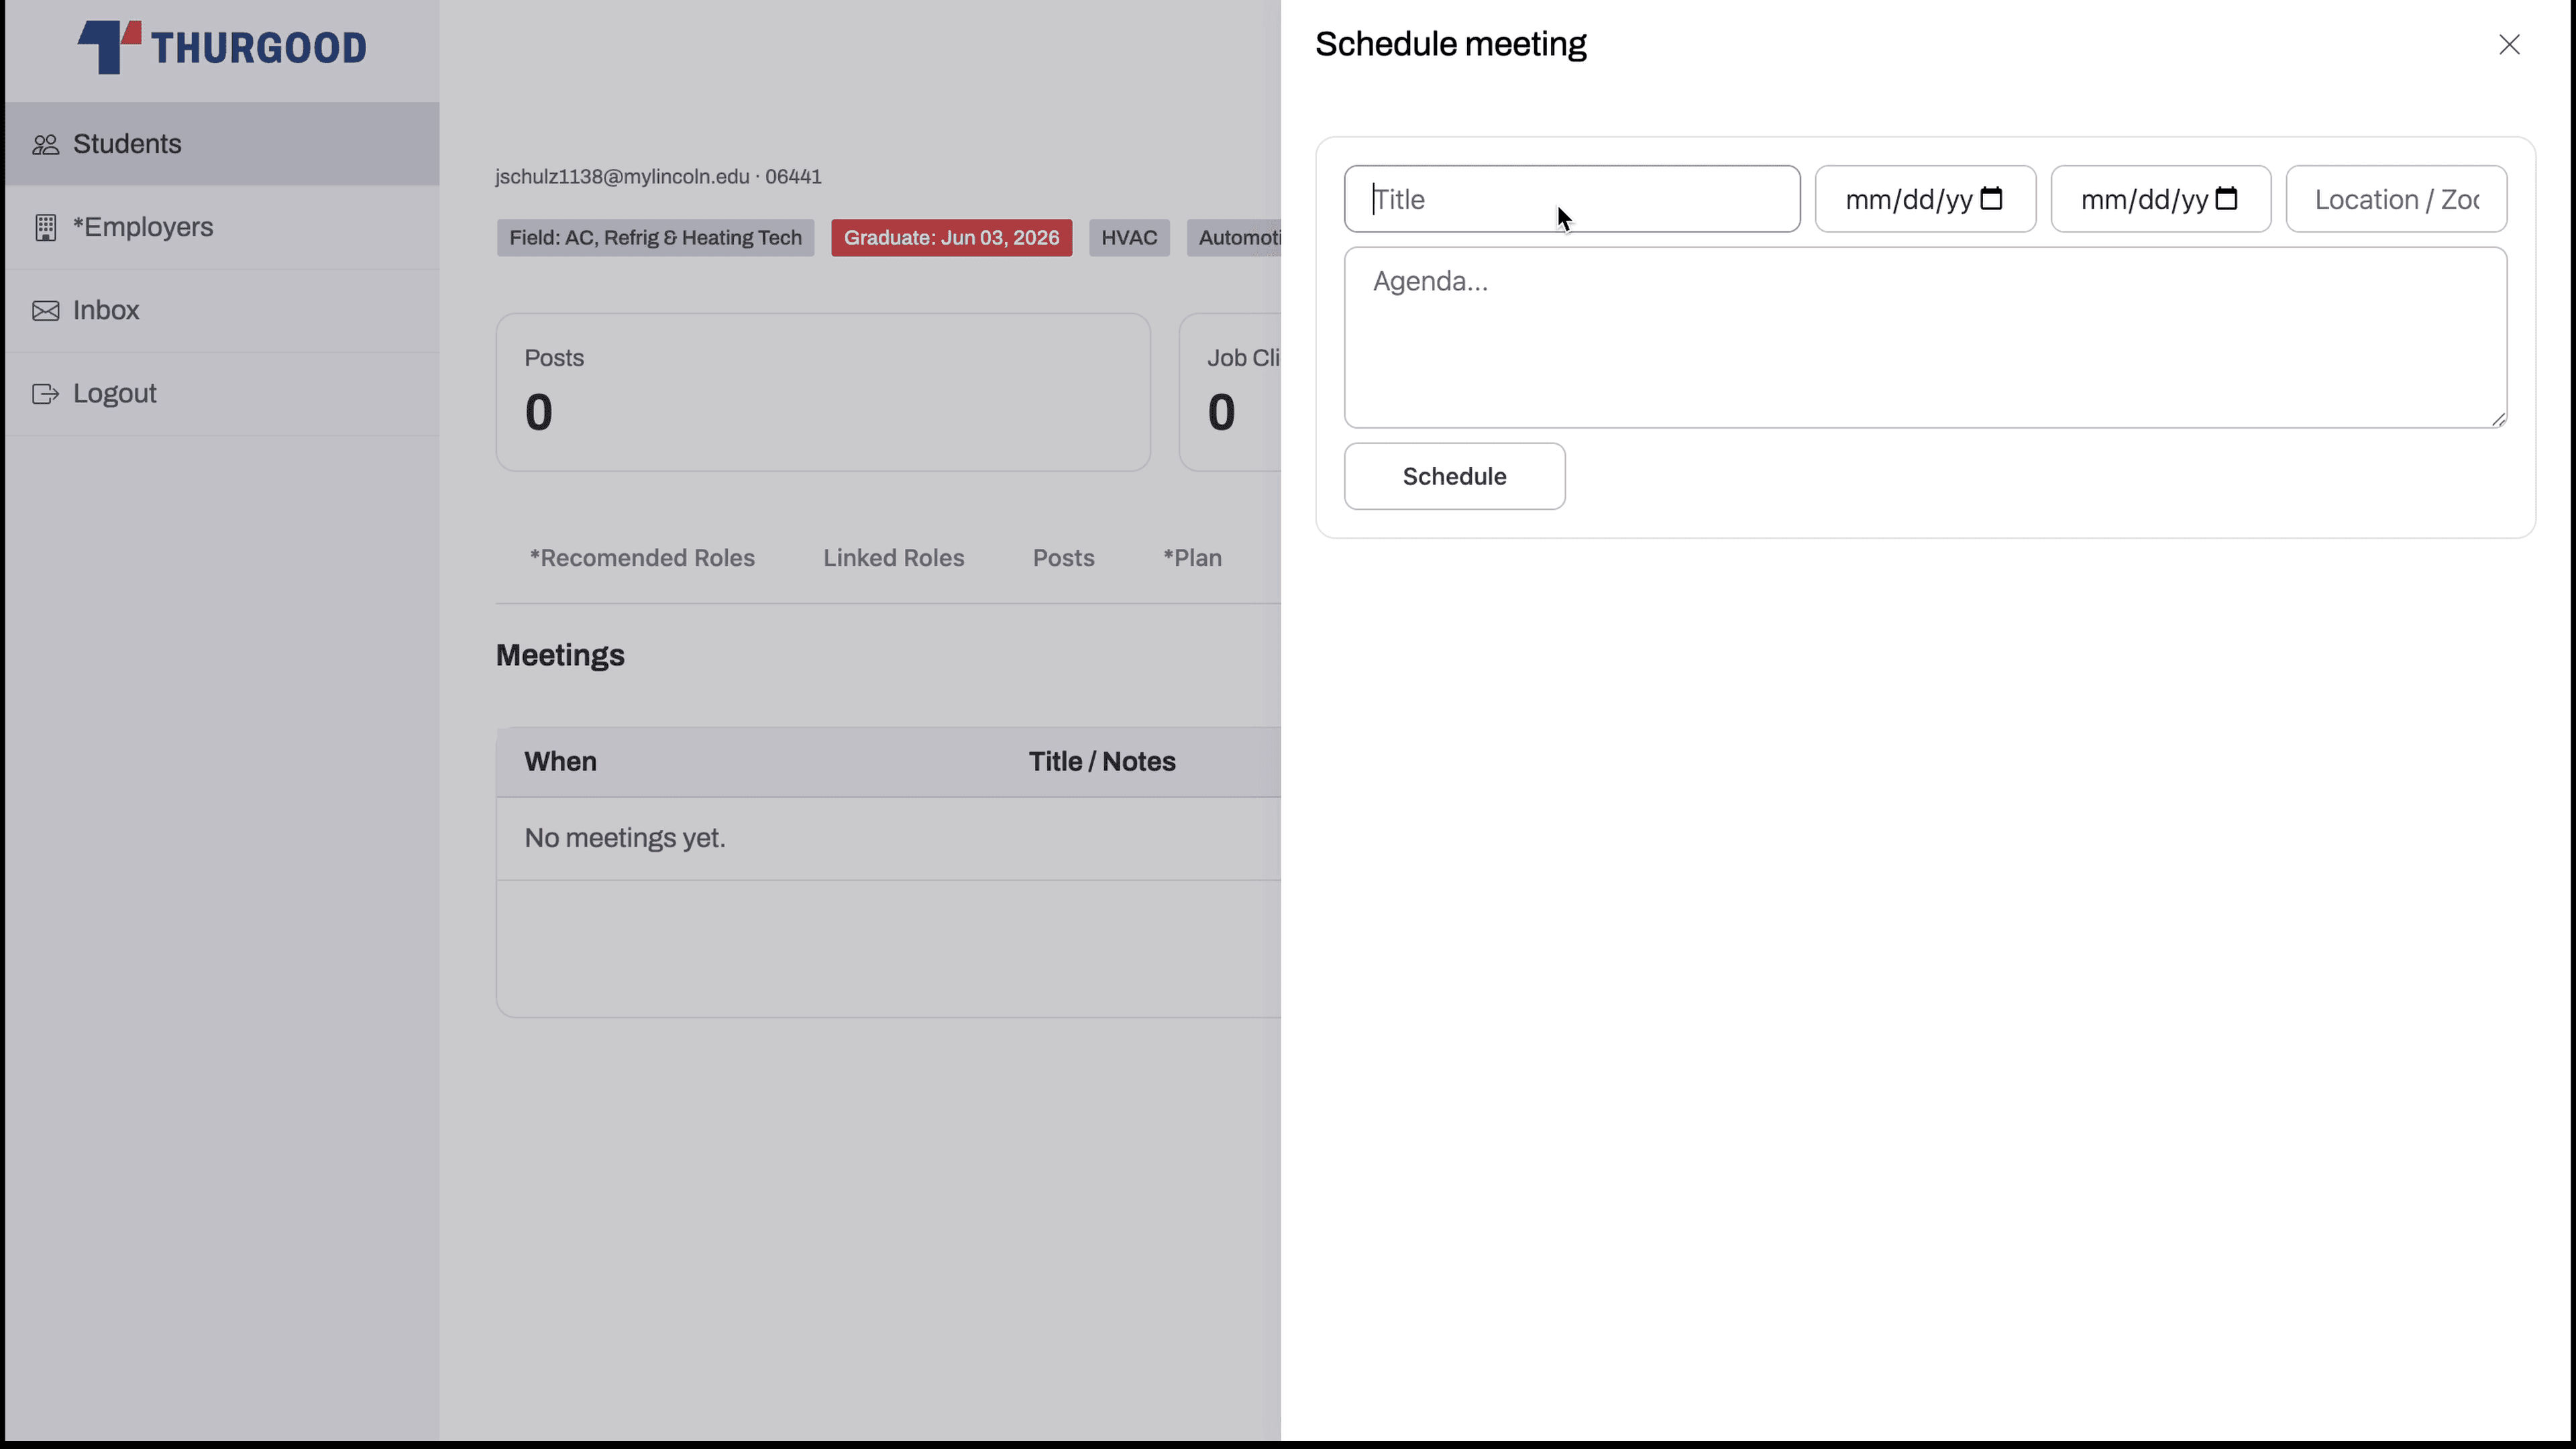Open the start date calendar icon
The height and width of the screenshot is (1449, 2576).
(1992, 199)
